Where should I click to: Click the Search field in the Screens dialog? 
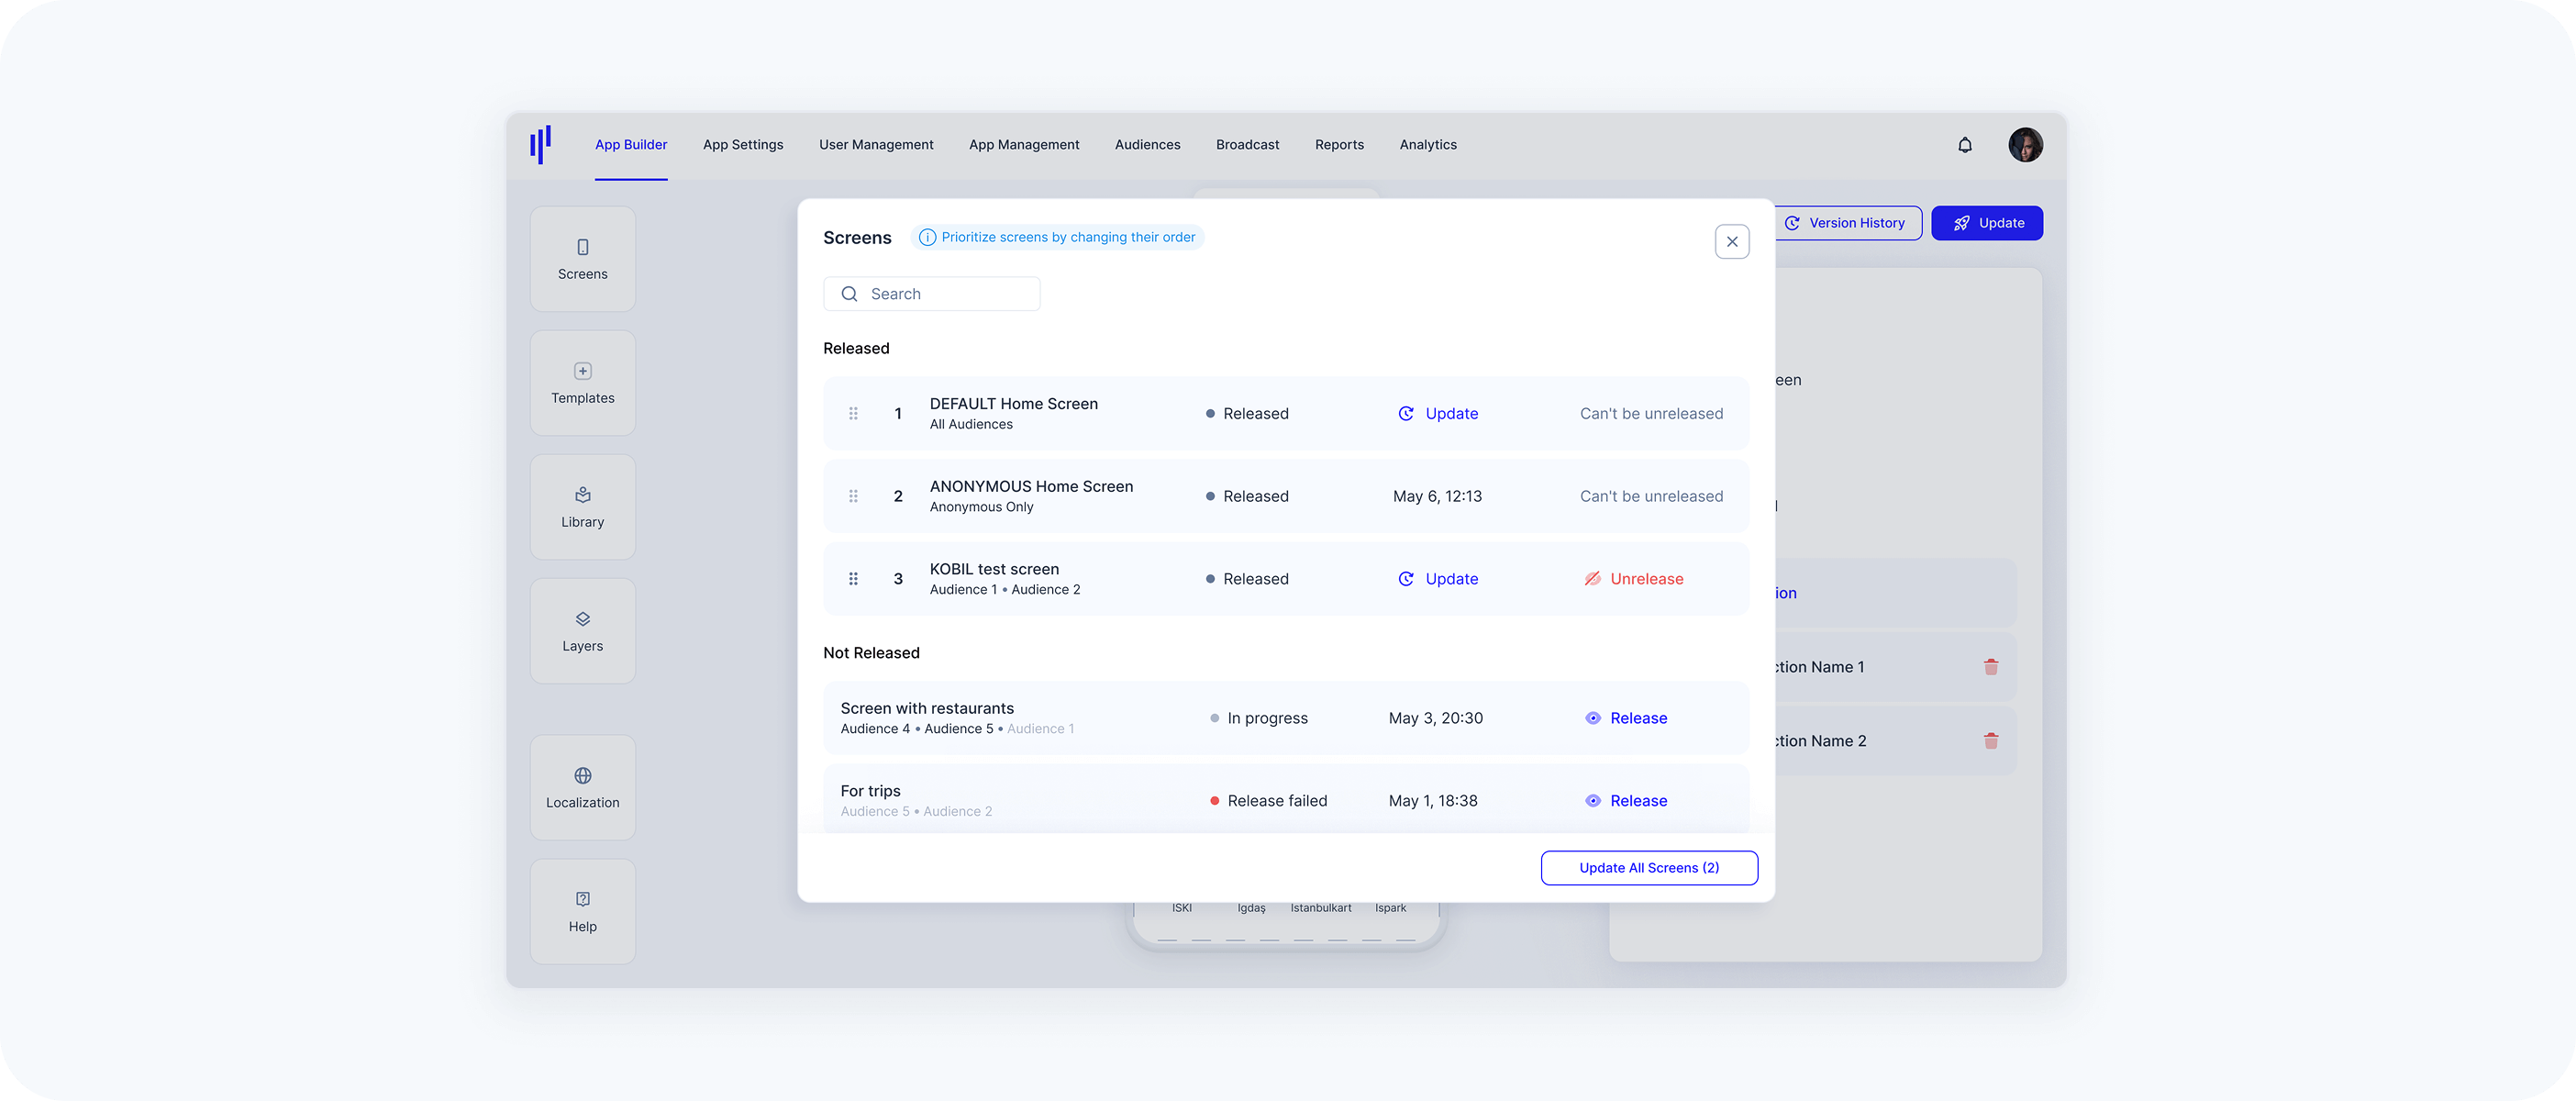tap(932, 293)
